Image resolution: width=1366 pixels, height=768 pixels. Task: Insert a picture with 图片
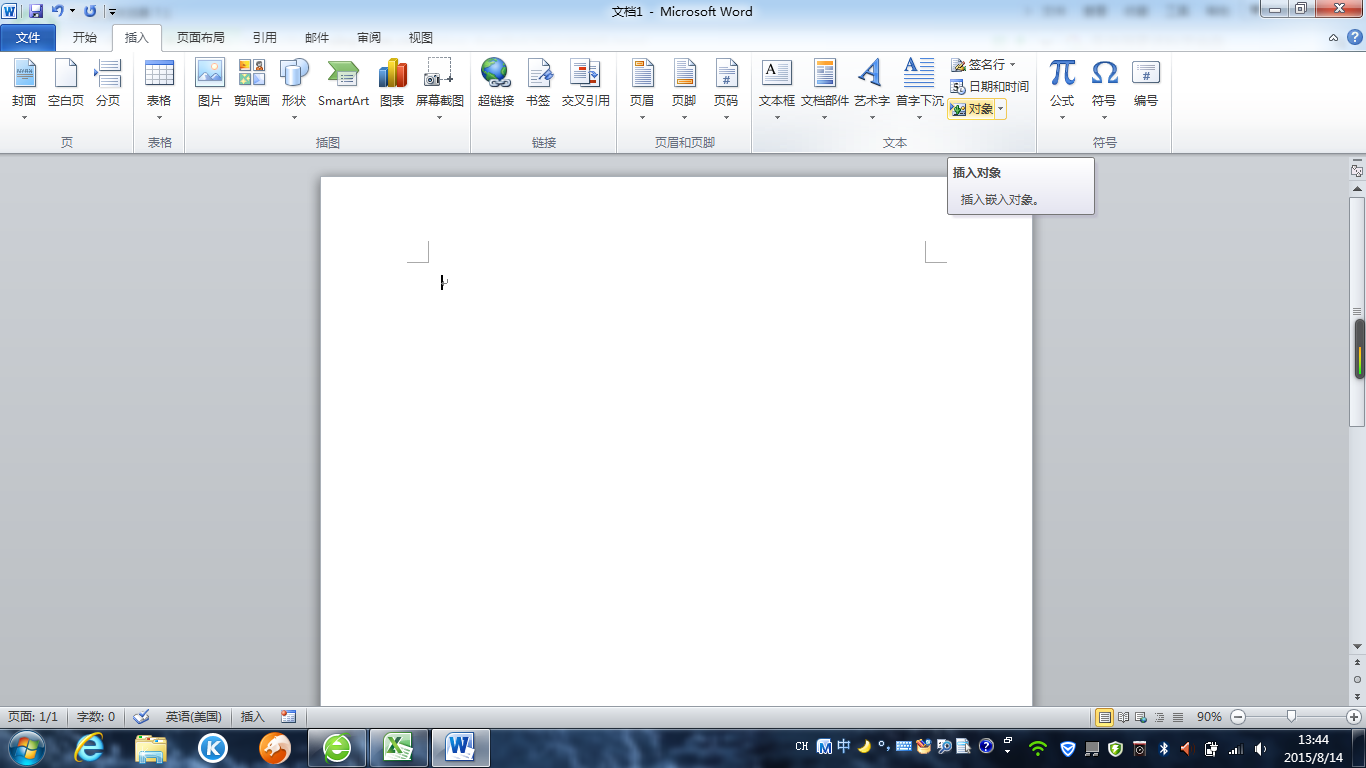210,83
